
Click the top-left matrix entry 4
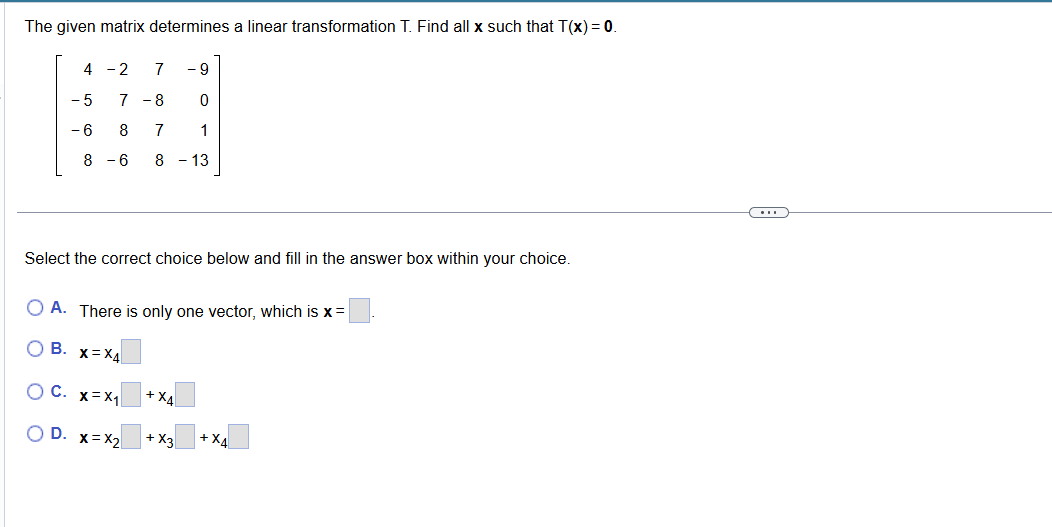point(88,70)
